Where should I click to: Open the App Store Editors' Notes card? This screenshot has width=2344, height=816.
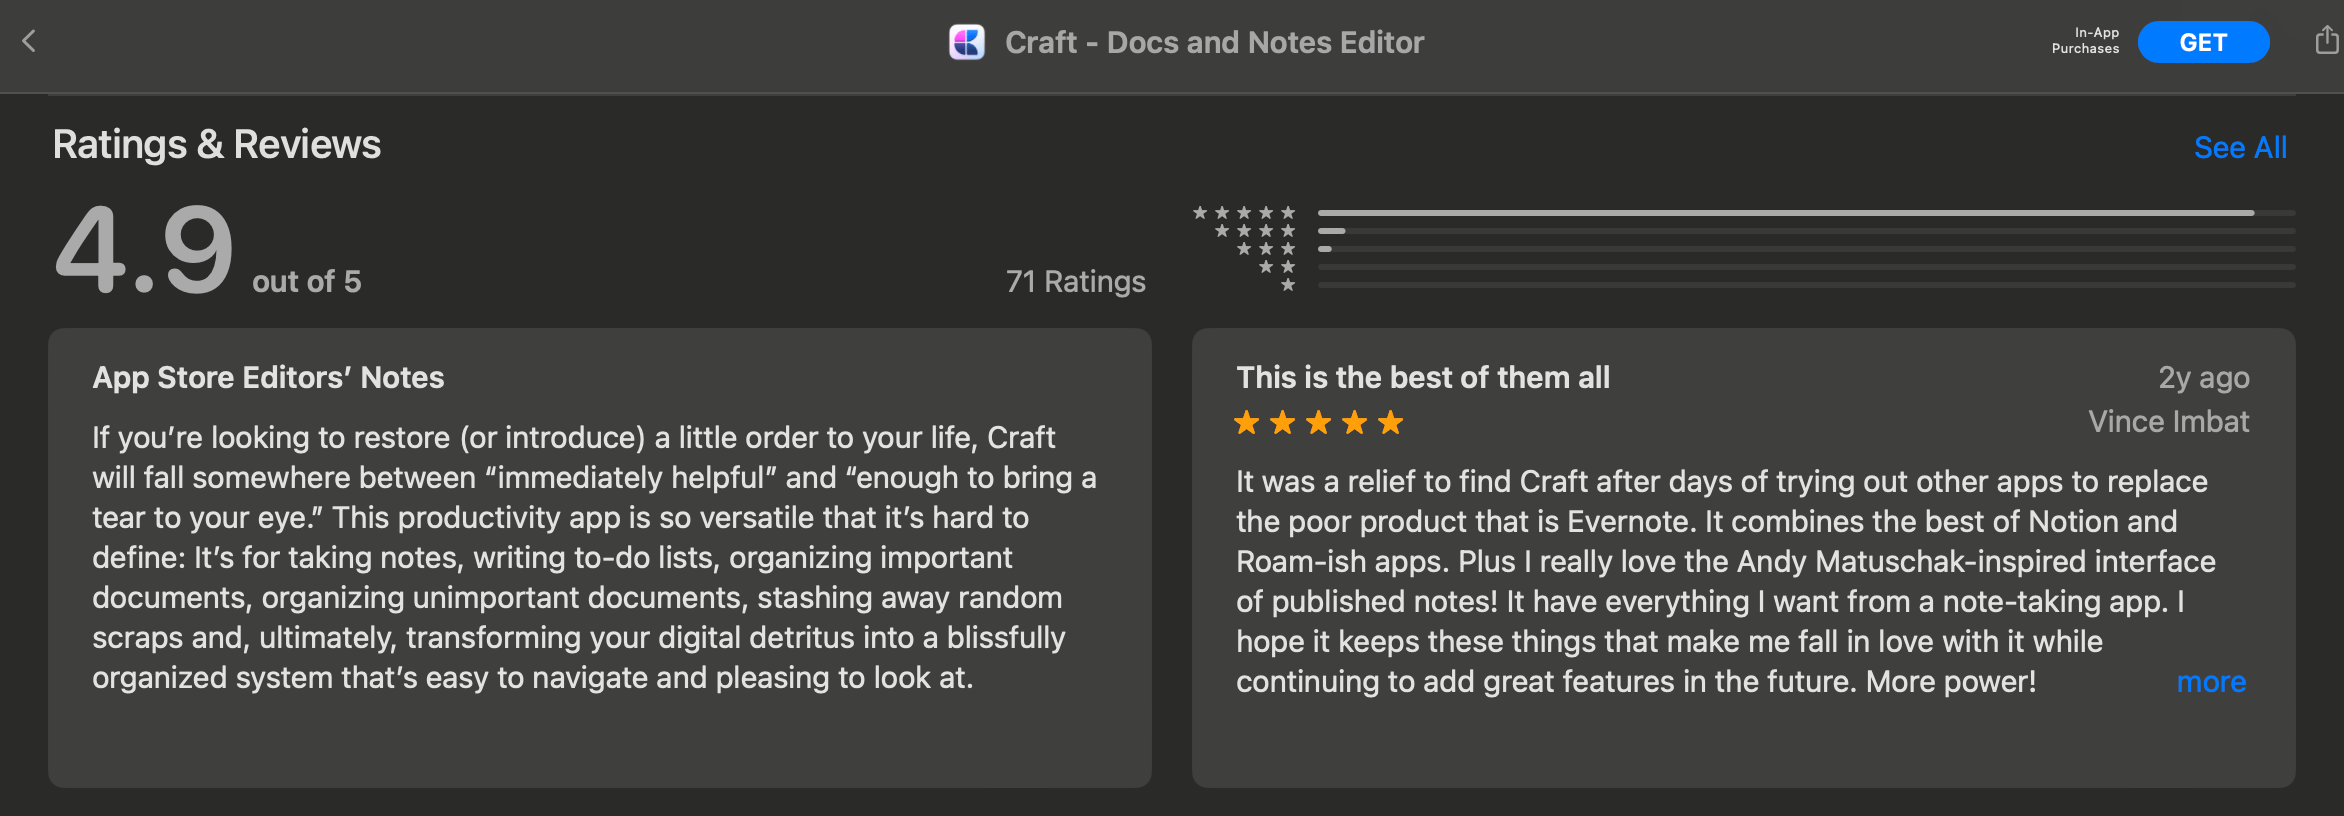pyautogui.click(x=600, y=557)
